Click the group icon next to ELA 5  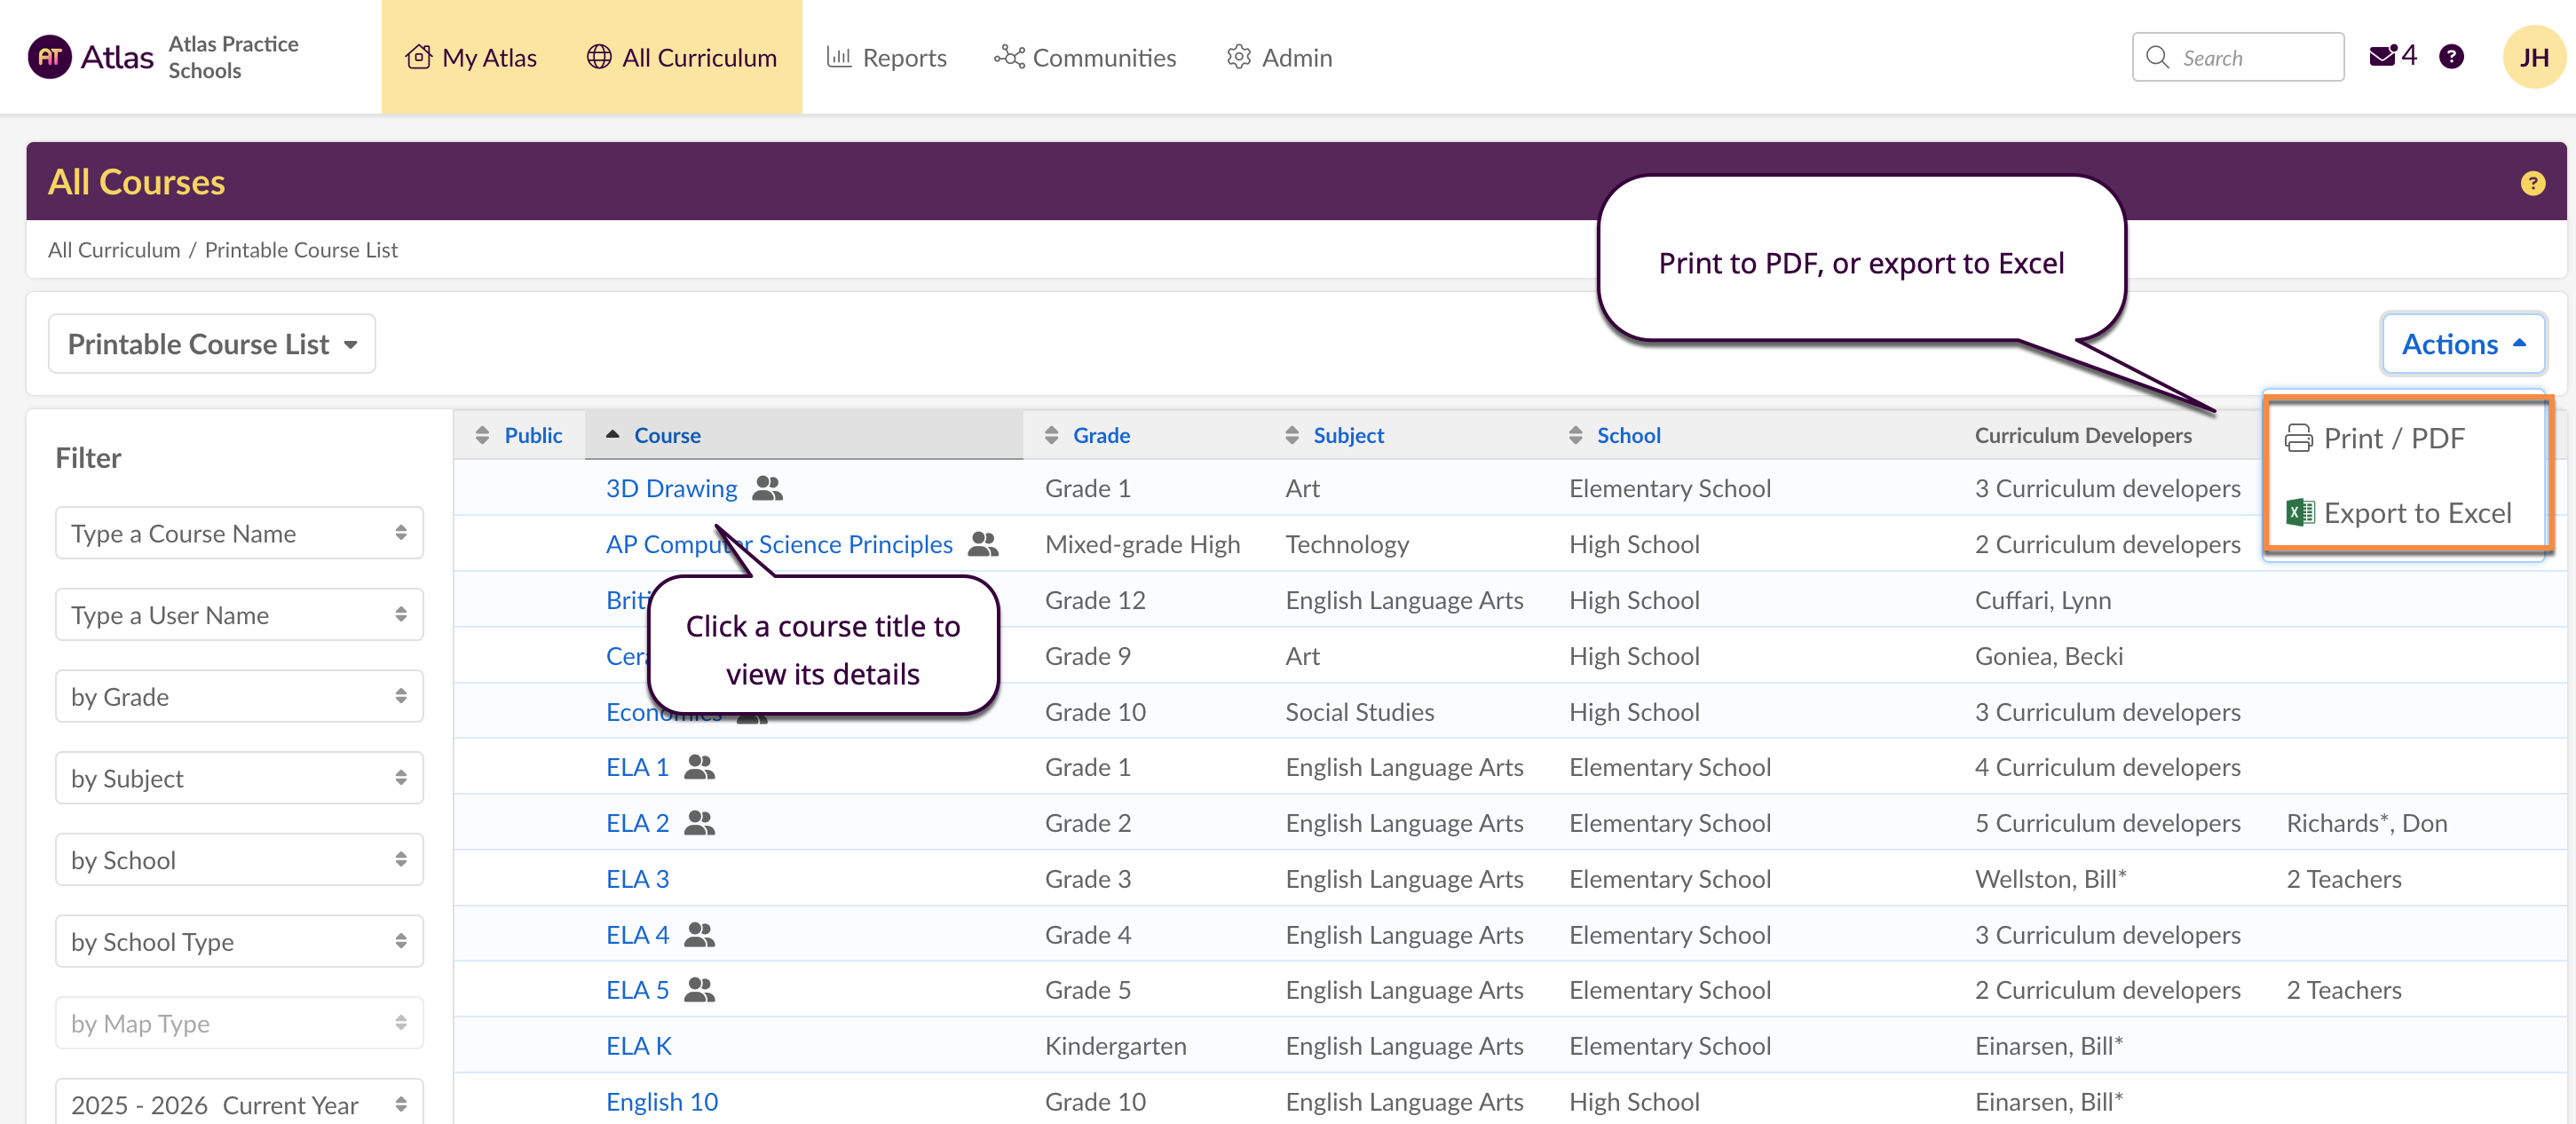pos(699,990)
